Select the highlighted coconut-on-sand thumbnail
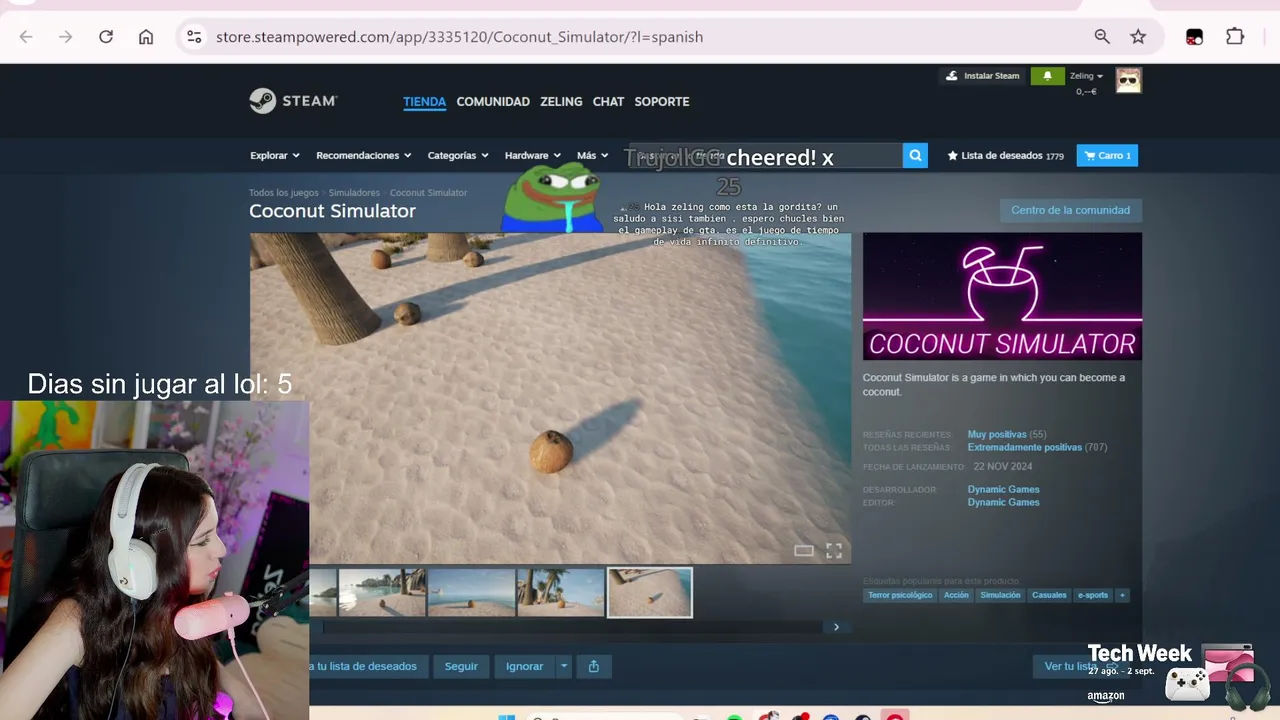Viewport: 1280px width, 720px height. (650, 593)
